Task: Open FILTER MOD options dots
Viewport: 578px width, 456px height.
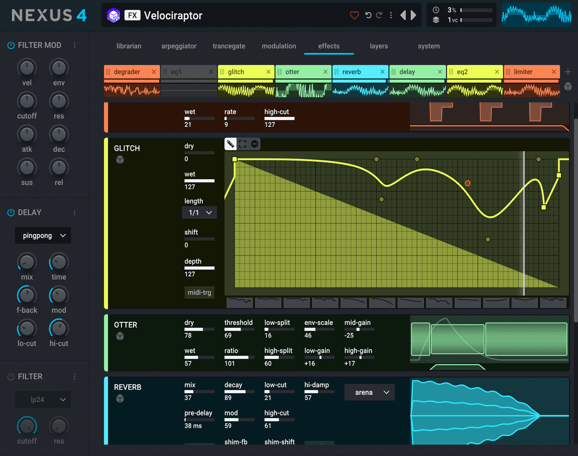Action: click(74, 45)
